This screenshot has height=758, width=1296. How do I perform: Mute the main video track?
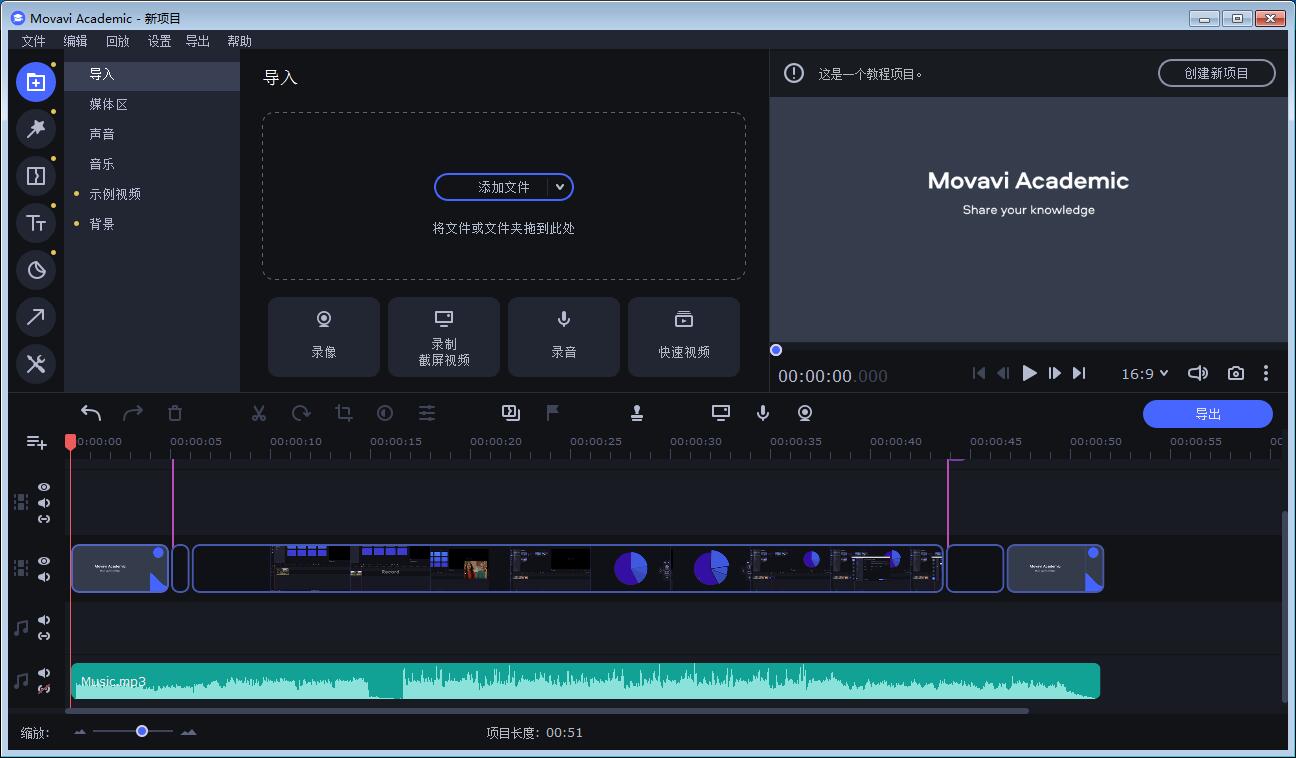tap(44, 577)
